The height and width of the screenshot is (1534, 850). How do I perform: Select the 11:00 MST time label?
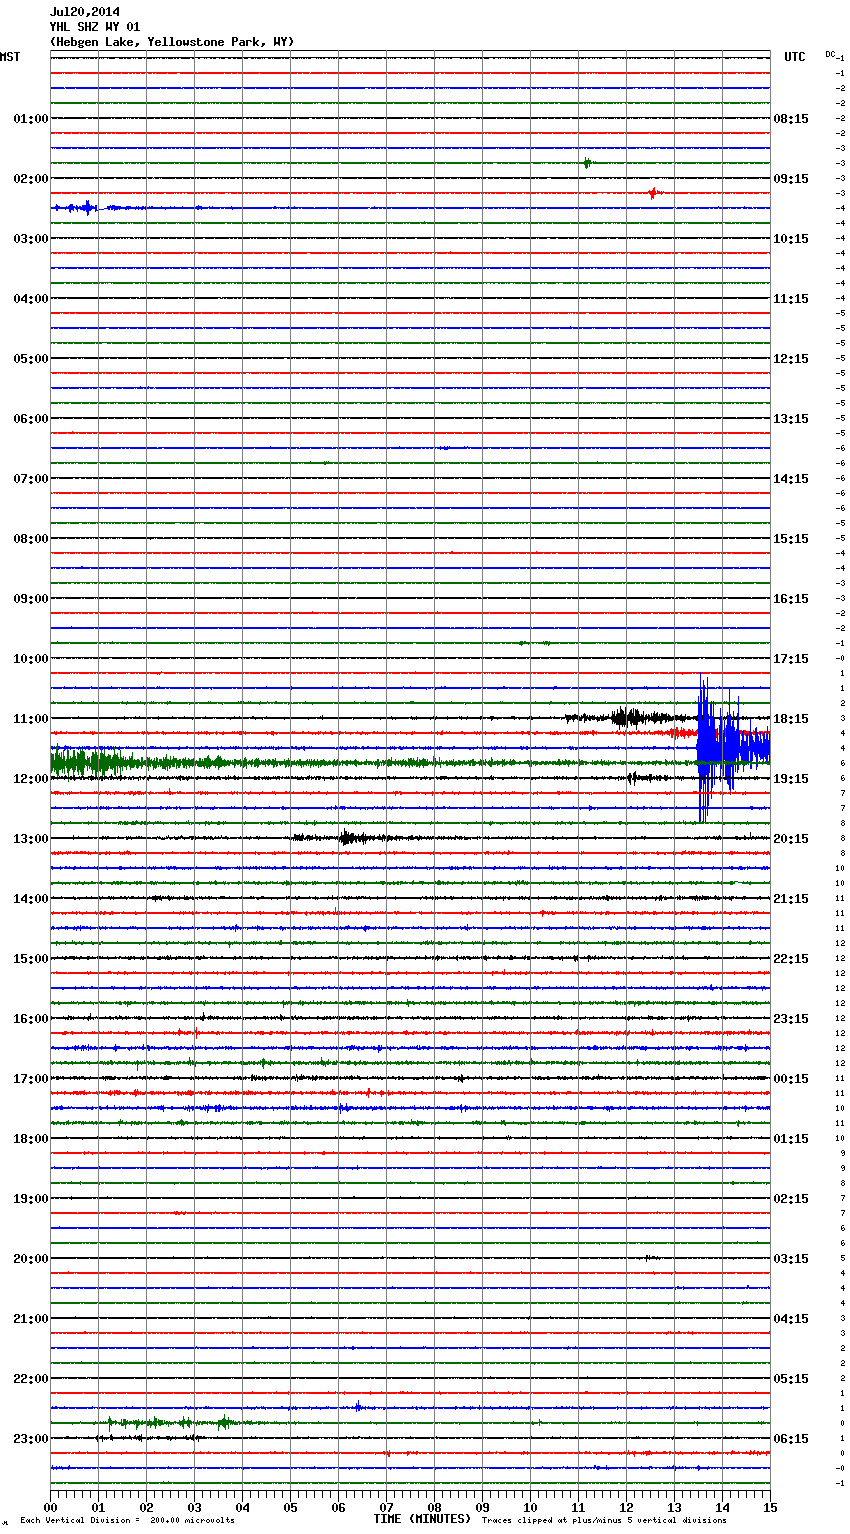click(31, 719)
